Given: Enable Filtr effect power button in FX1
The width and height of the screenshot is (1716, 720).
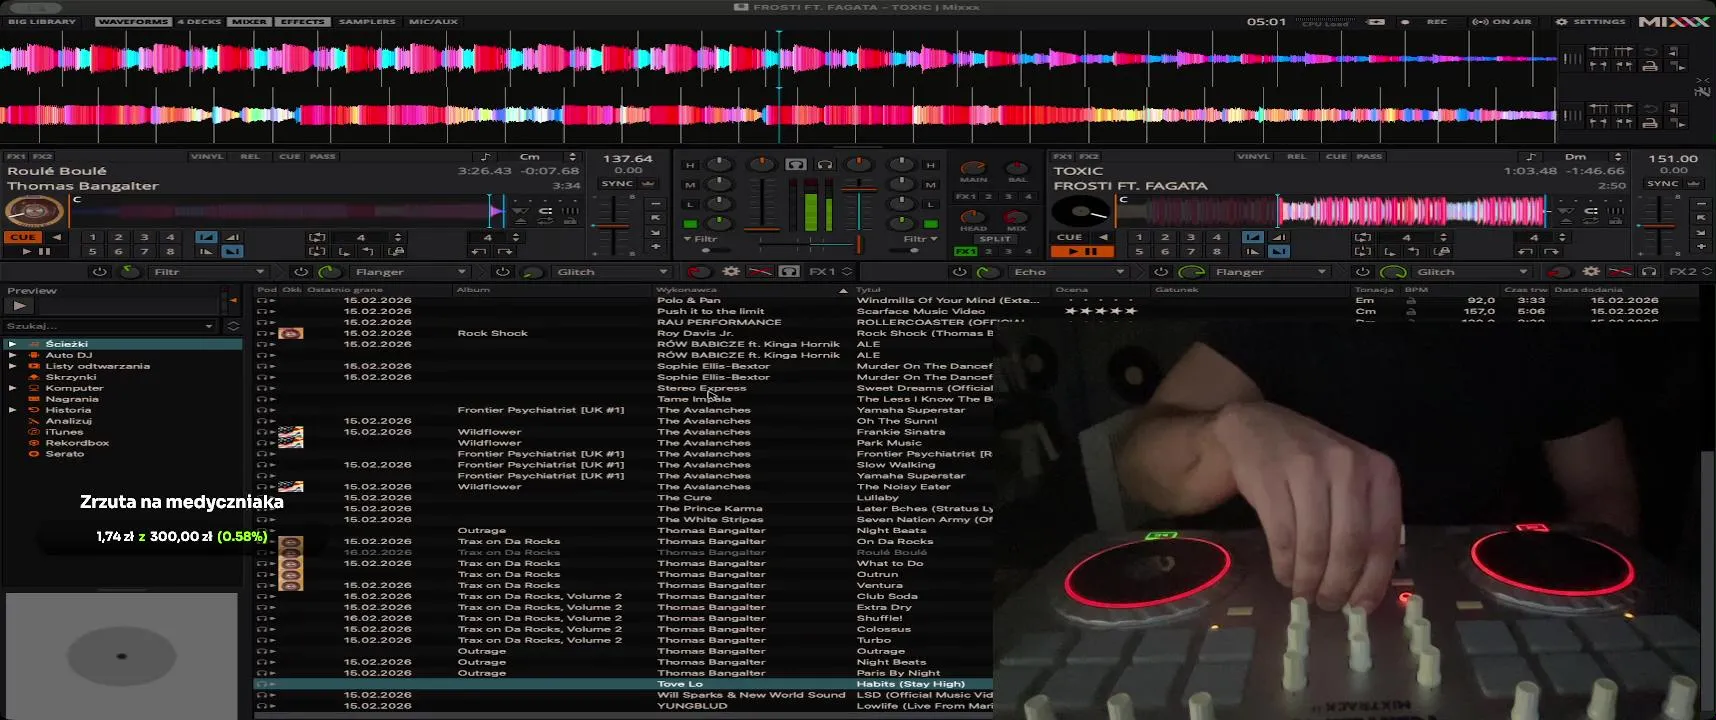Looking at the screenshot, I should 99,272.
